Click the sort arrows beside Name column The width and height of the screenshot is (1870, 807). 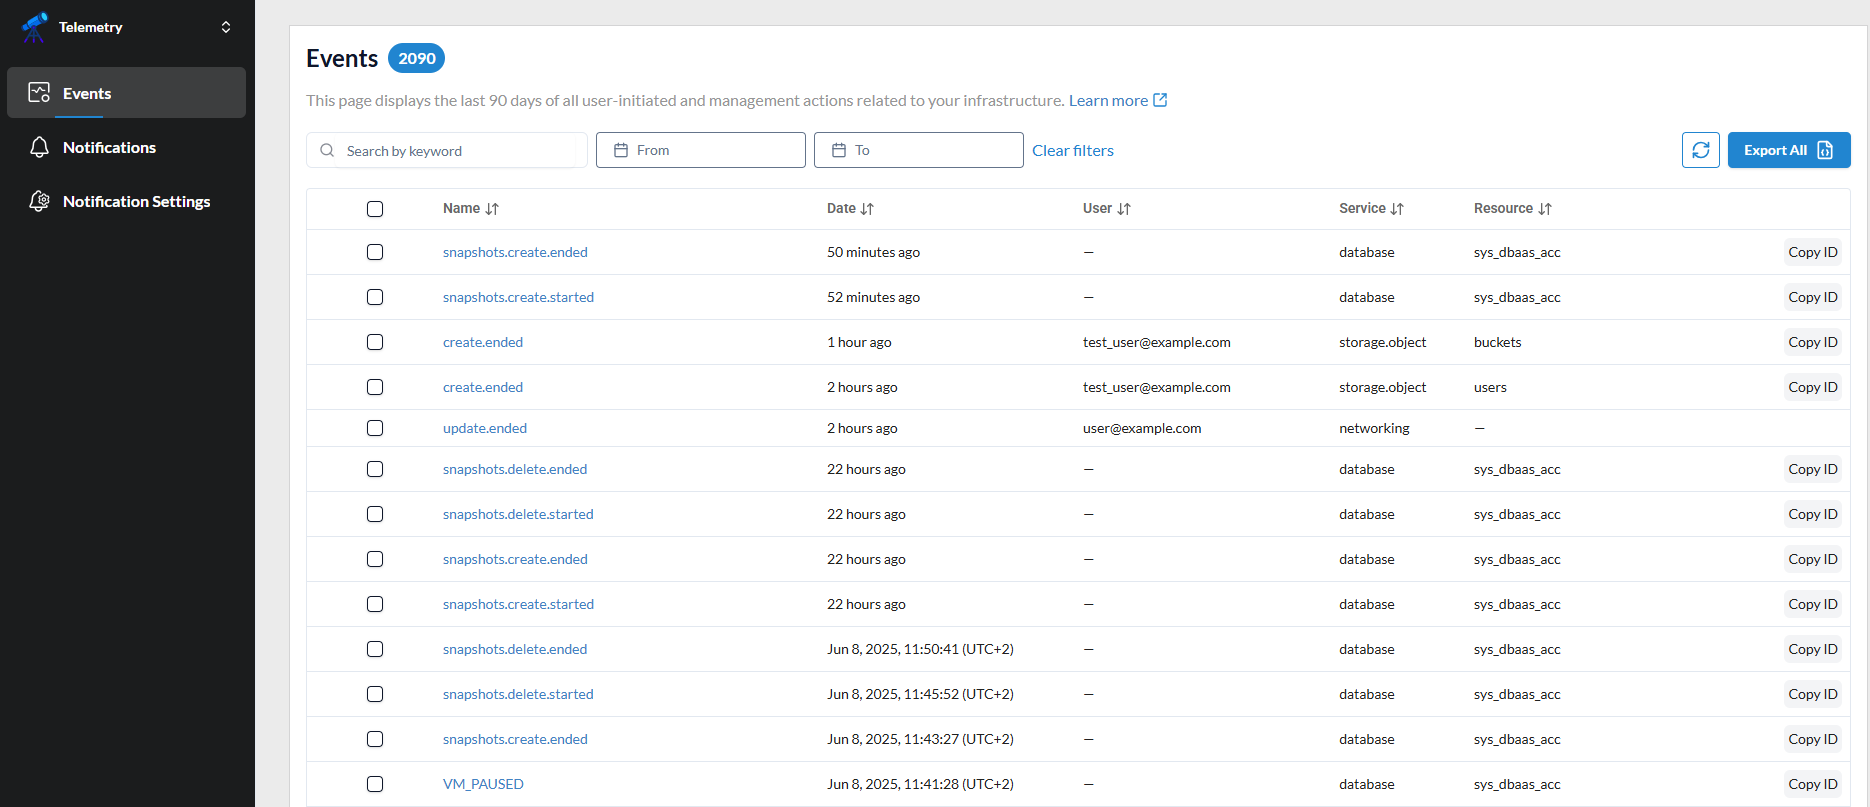(x=492, y=209)
